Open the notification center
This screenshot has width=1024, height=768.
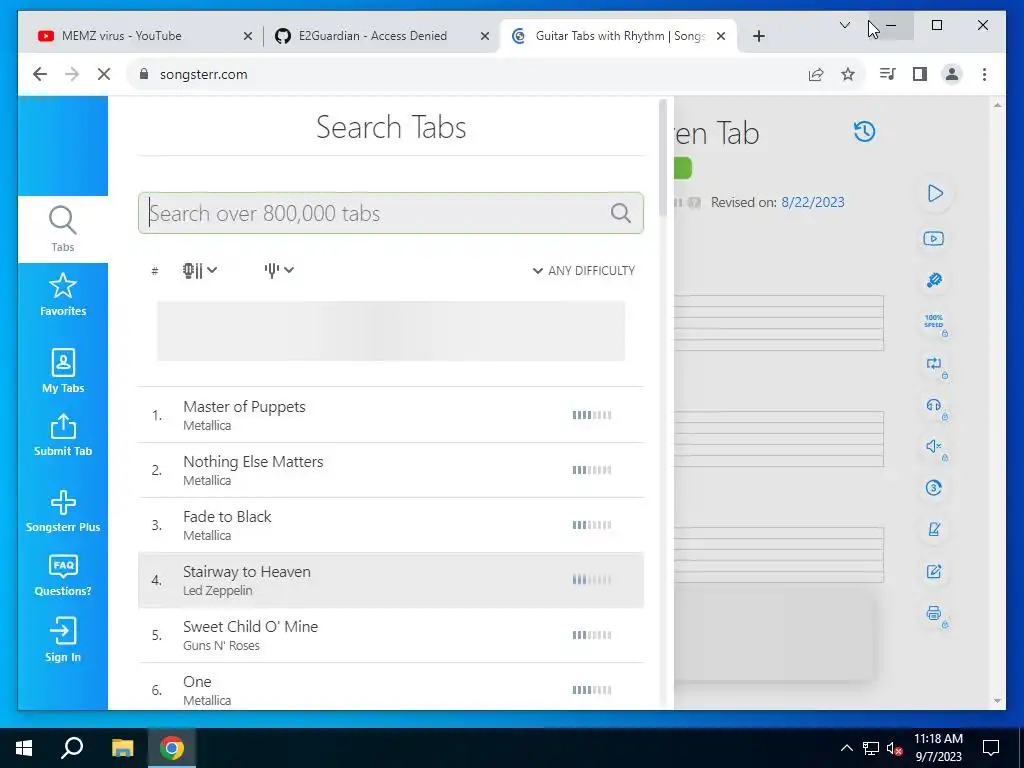pyautogui.click(x=991, y=748)
